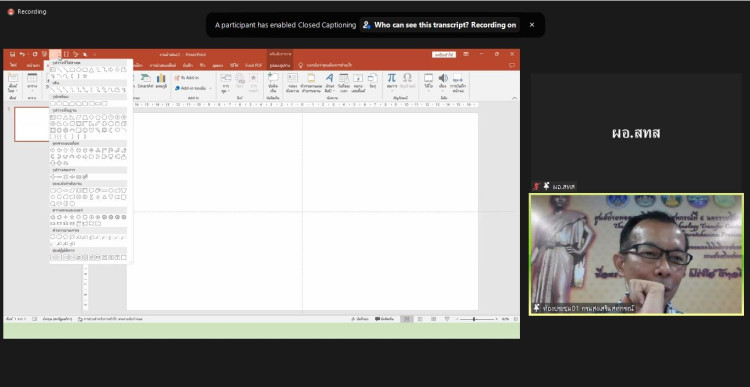Start slideshow from the status bar icon
Image resolution: width=750 pixels, height=387 pixels.
(x=447, y=319)
